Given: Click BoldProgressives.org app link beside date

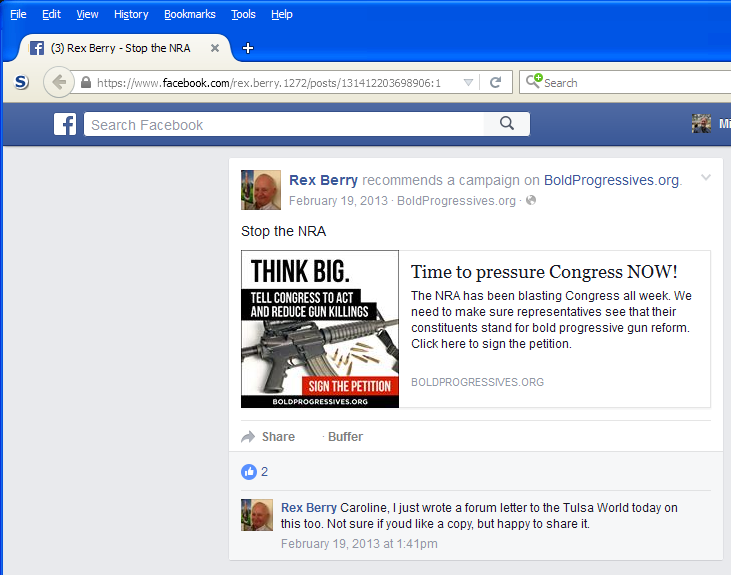Looking at the screenshot, I should tap(456, 201).
